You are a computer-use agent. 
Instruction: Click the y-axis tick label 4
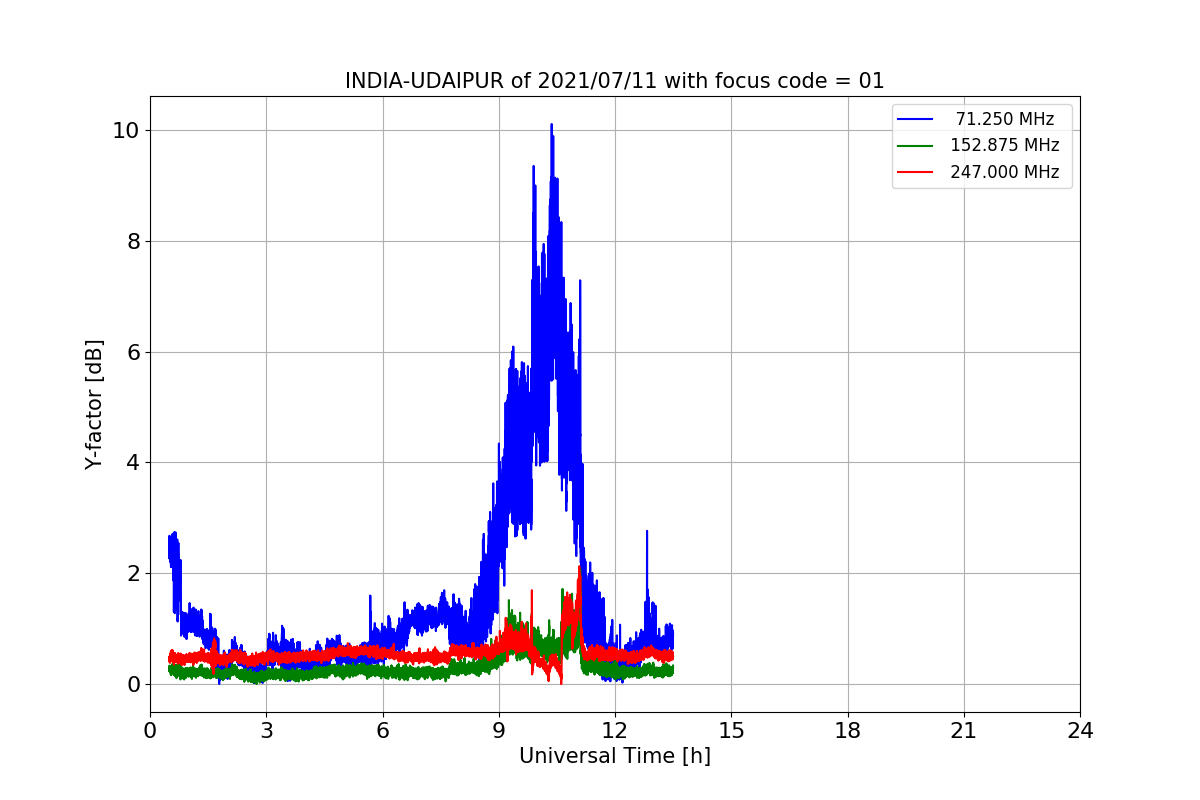[x=133, y=463]
